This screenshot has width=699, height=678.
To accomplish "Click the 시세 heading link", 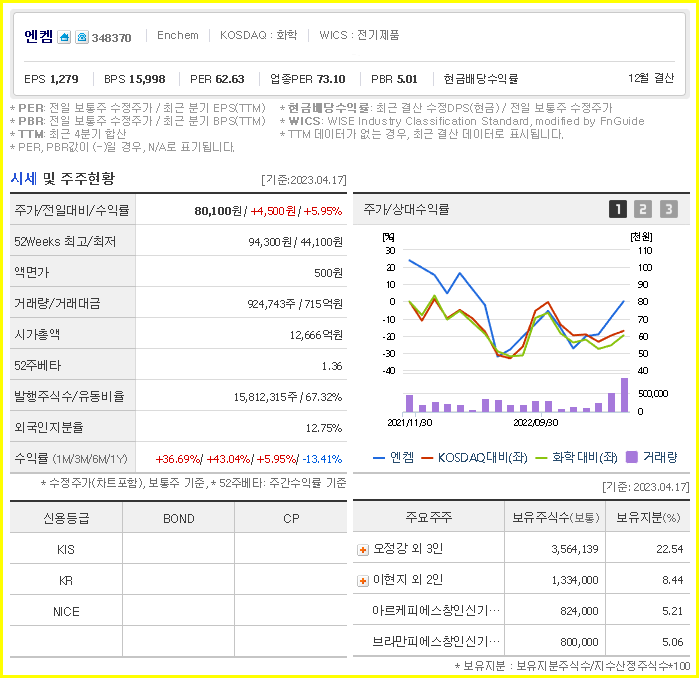I will 24,178.
